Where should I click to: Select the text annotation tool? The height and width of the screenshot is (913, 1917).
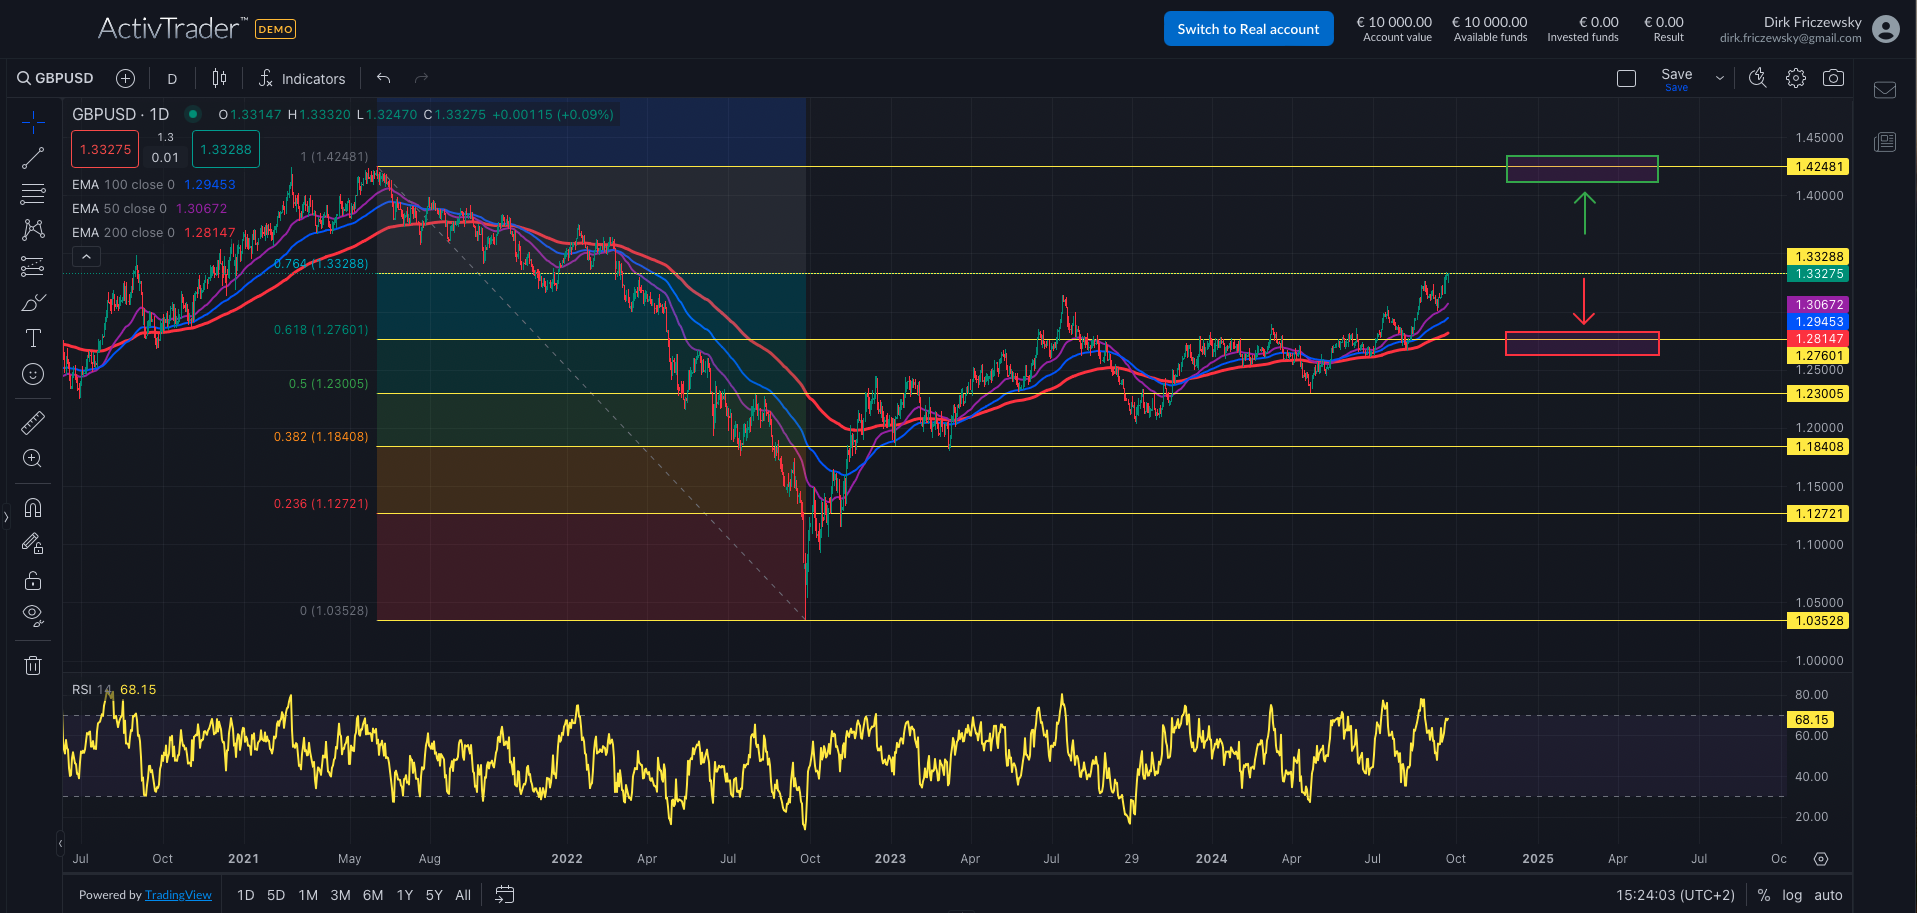point(33,338)
